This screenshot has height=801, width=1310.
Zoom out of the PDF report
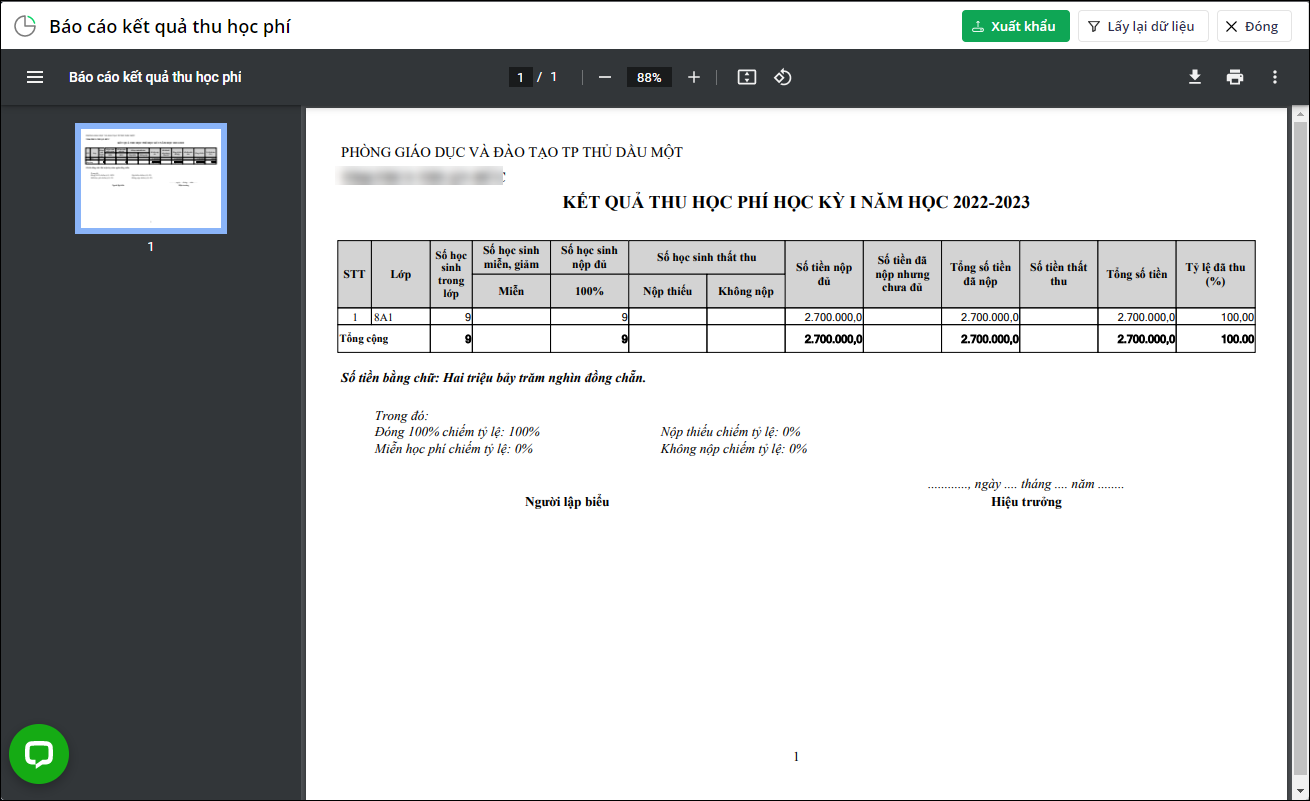coord(605,77)
